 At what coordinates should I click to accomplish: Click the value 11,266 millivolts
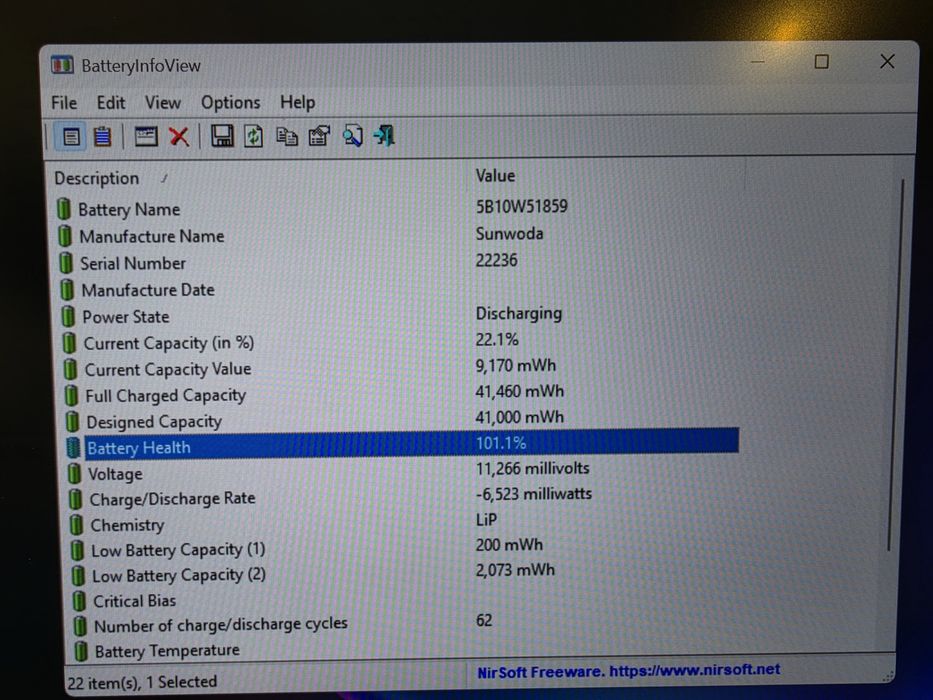pos(532,468)
